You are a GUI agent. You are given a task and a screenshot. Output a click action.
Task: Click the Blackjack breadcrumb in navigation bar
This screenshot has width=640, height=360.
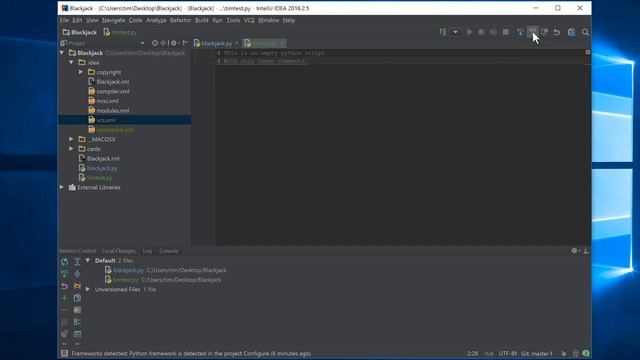click(80, 32)
